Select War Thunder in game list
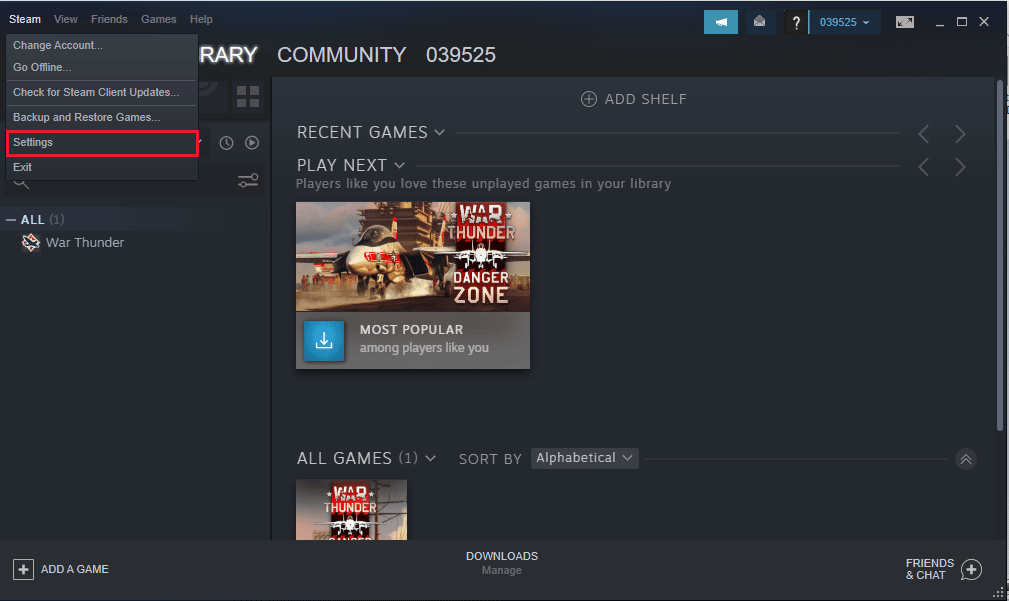The image size is (1009, 601). (x=85, y=243)
